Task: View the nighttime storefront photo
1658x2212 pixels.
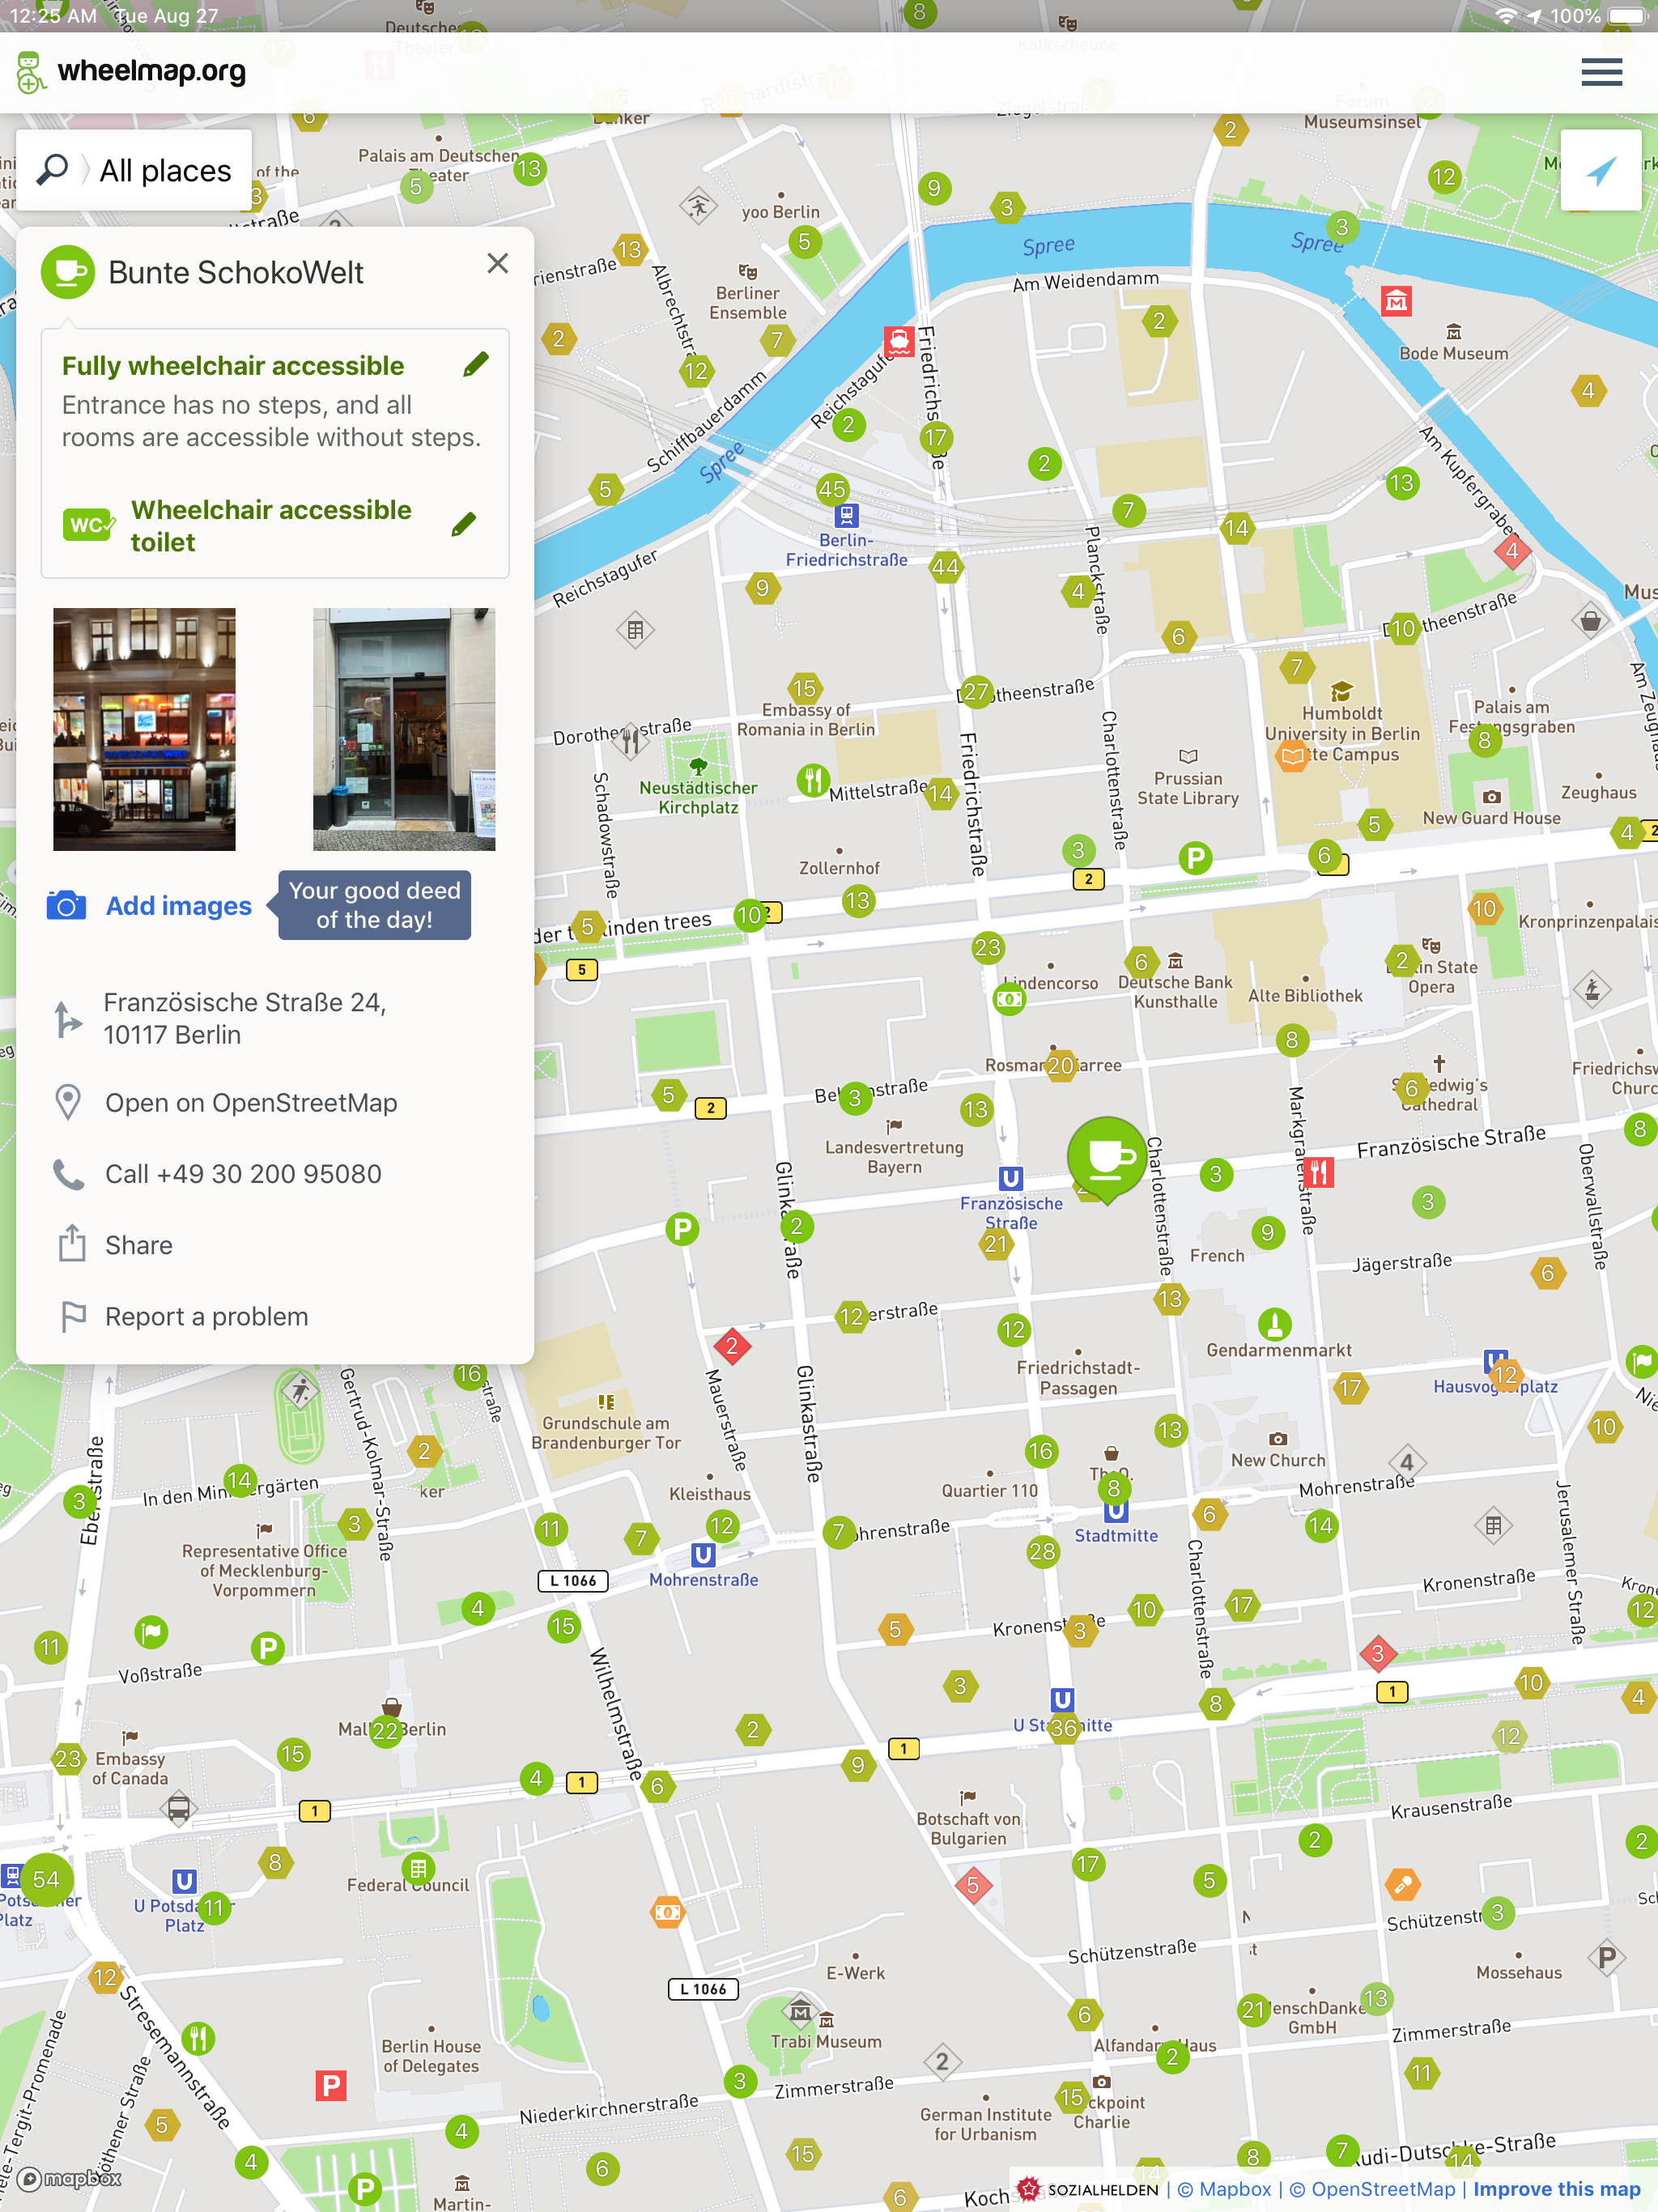Action: pos(144,729)
